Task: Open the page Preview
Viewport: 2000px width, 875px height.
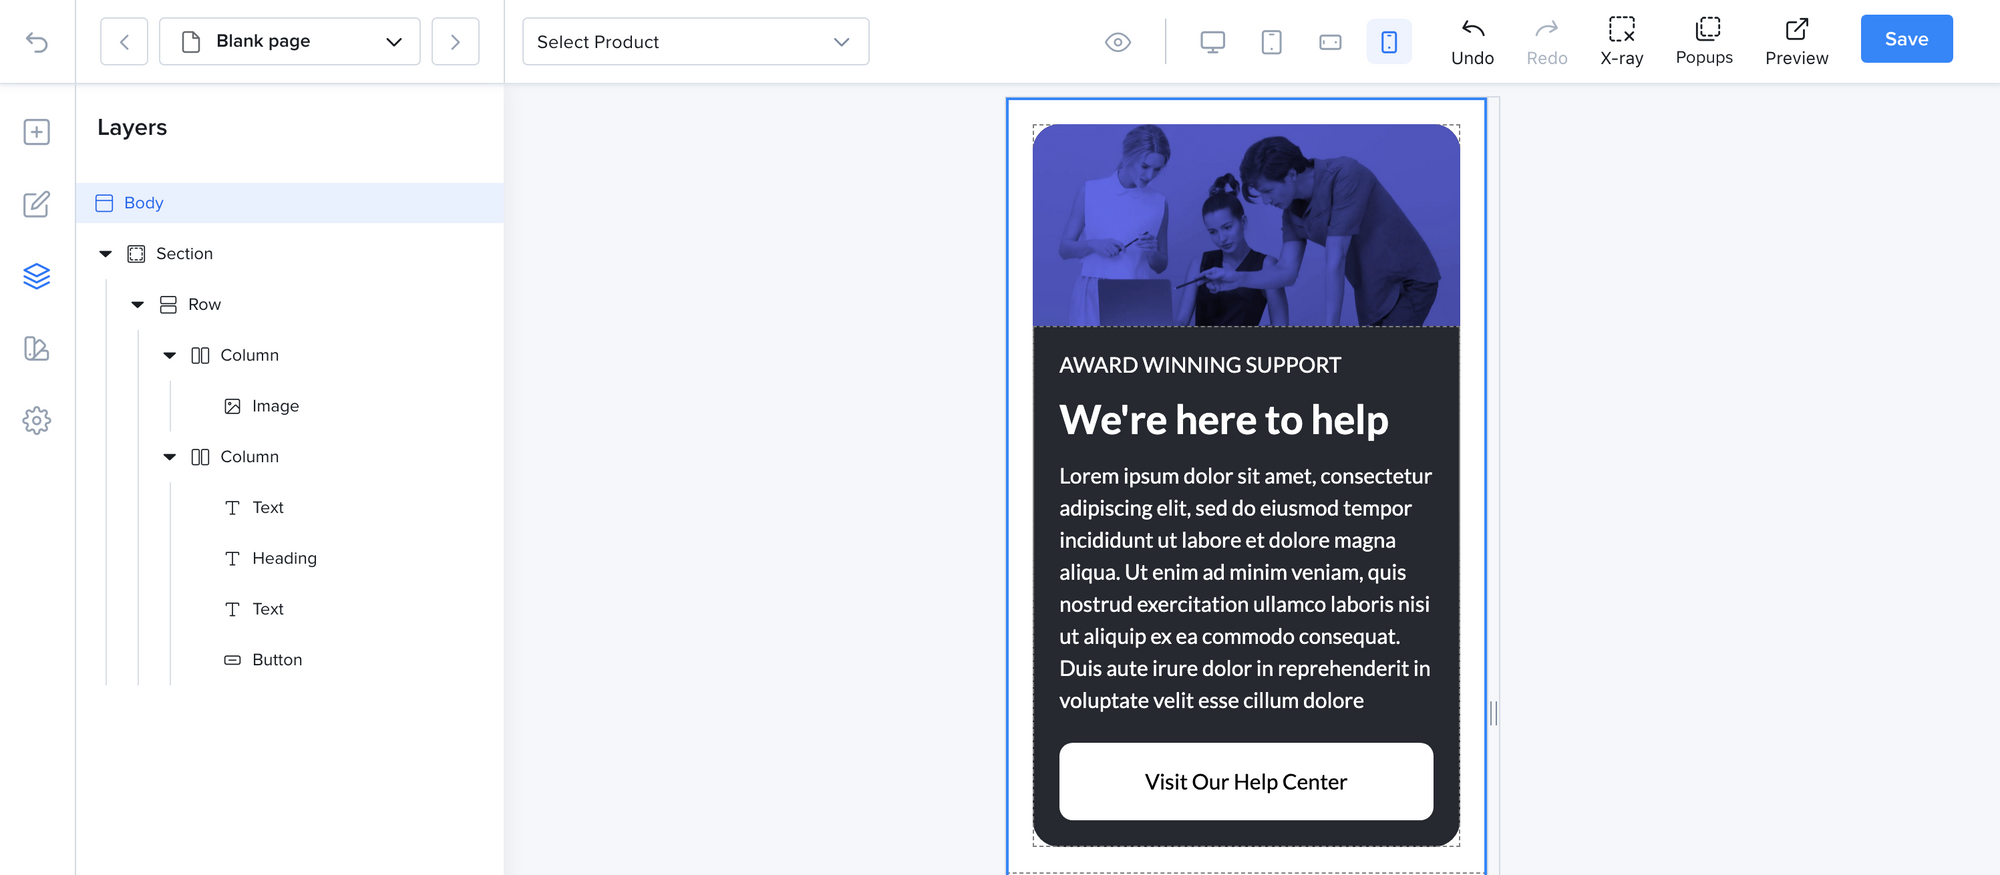Action: [1797, 42]
